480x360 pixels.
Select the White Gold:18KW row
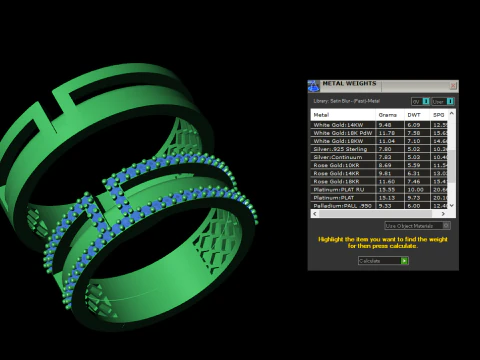coord(379,141)
